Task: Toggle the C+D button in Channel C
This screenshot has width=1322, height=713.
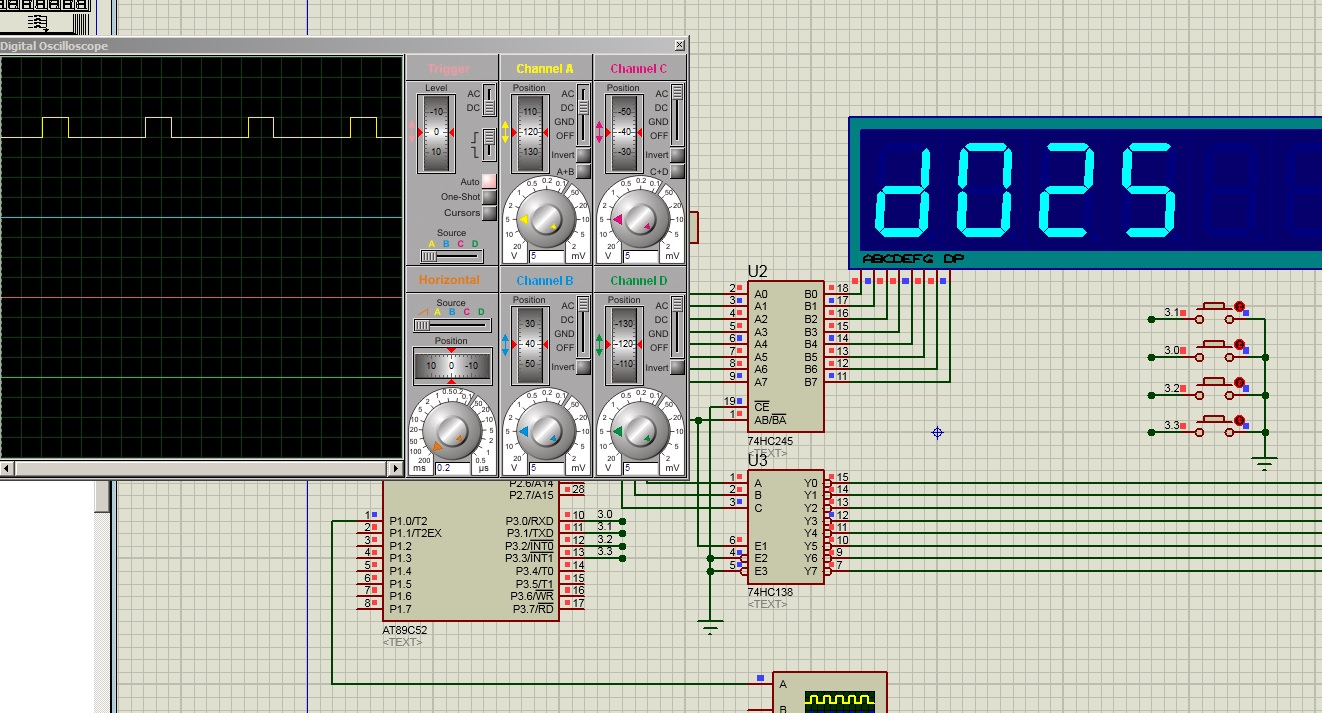Action: (677, 172)
